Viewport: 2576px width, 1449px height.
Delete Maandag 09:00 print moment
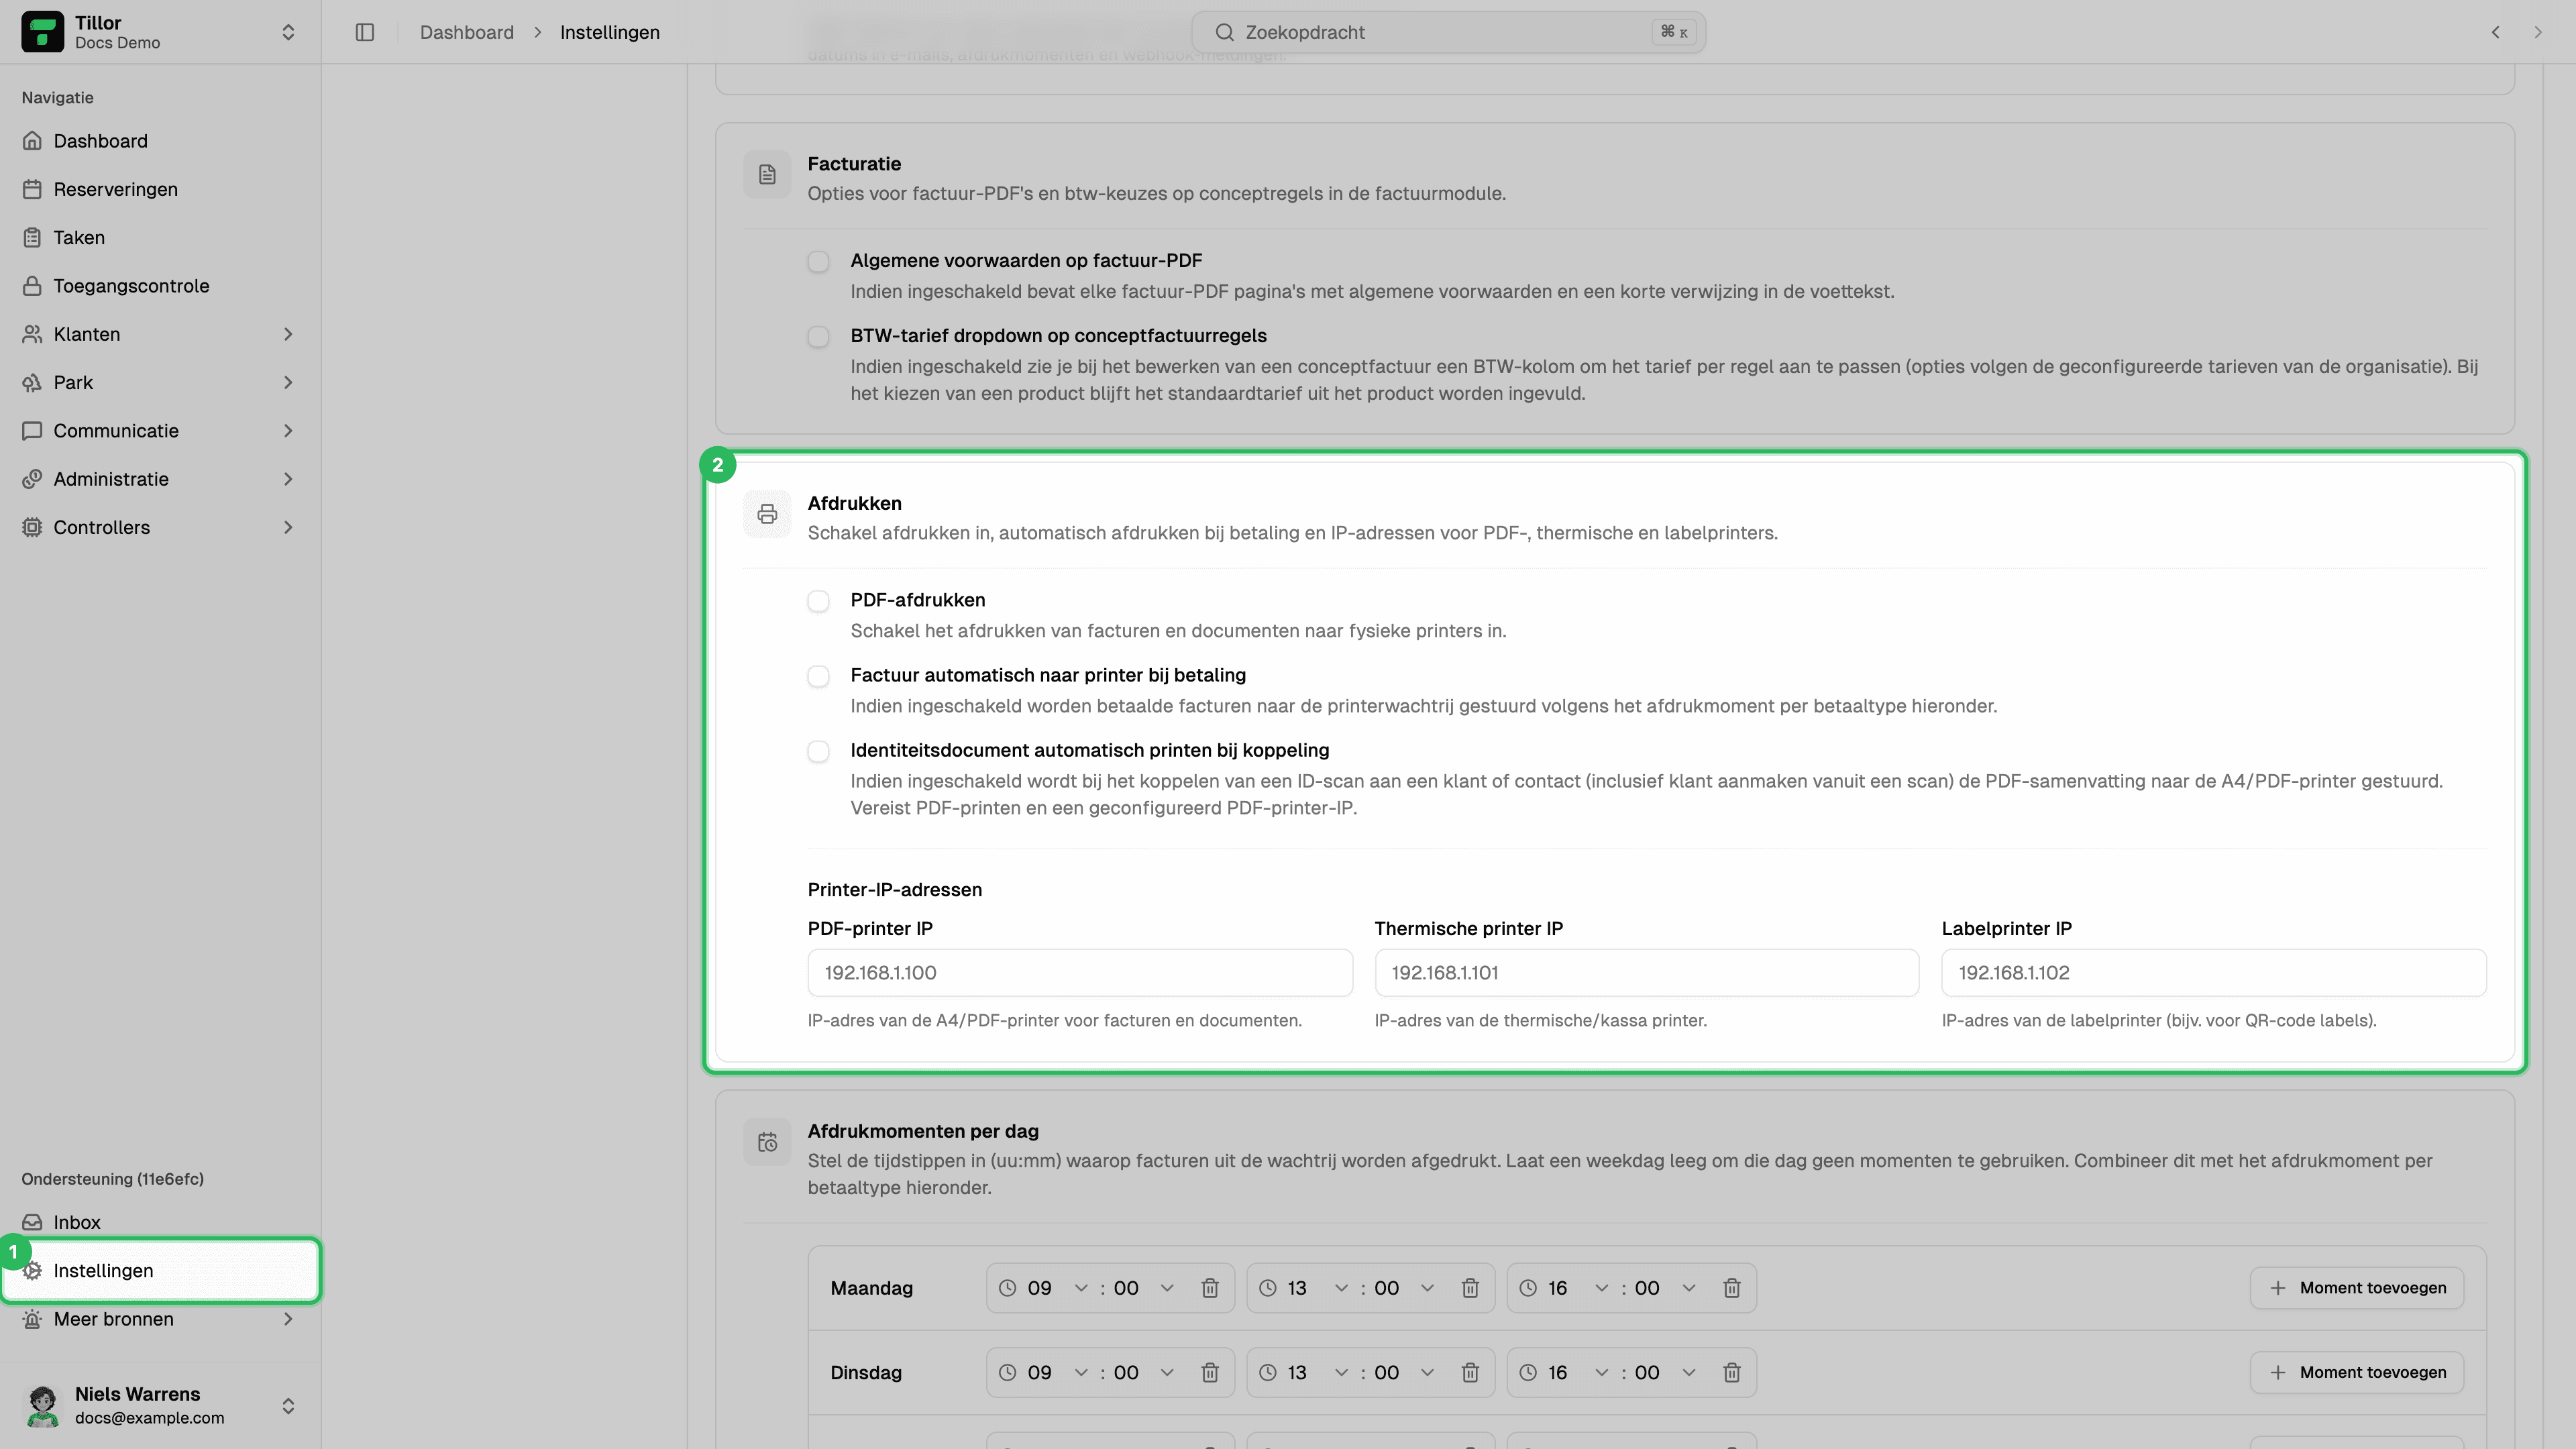click(1210, 1288)
